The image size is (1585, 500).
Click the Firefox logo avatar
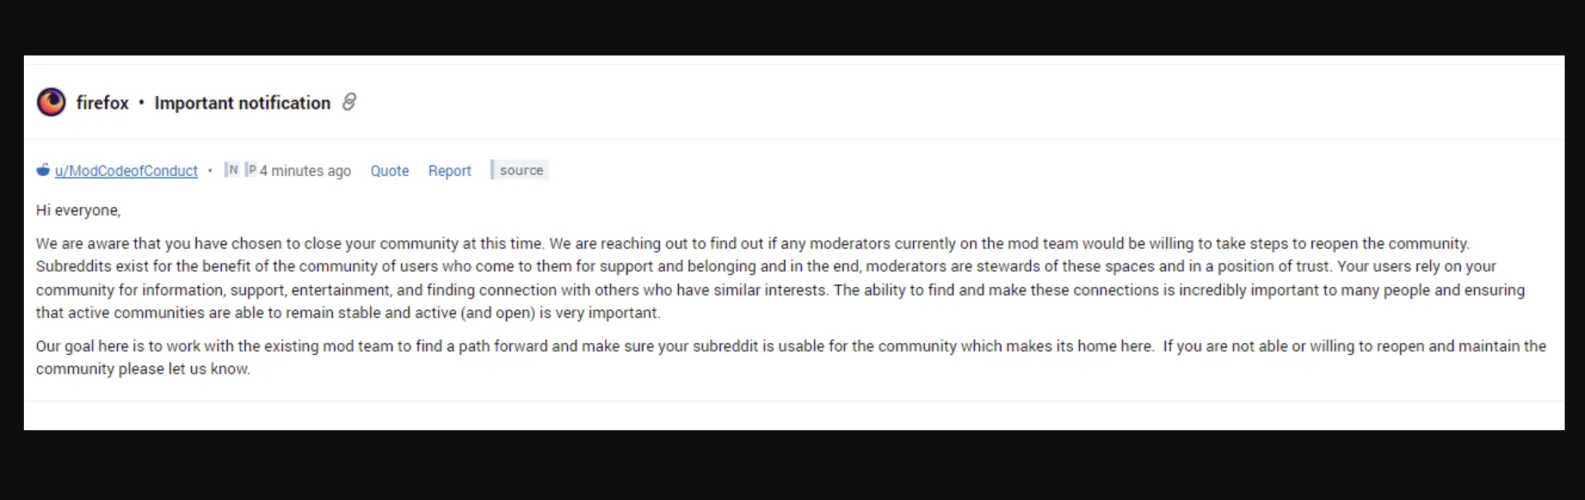point(51,102)
